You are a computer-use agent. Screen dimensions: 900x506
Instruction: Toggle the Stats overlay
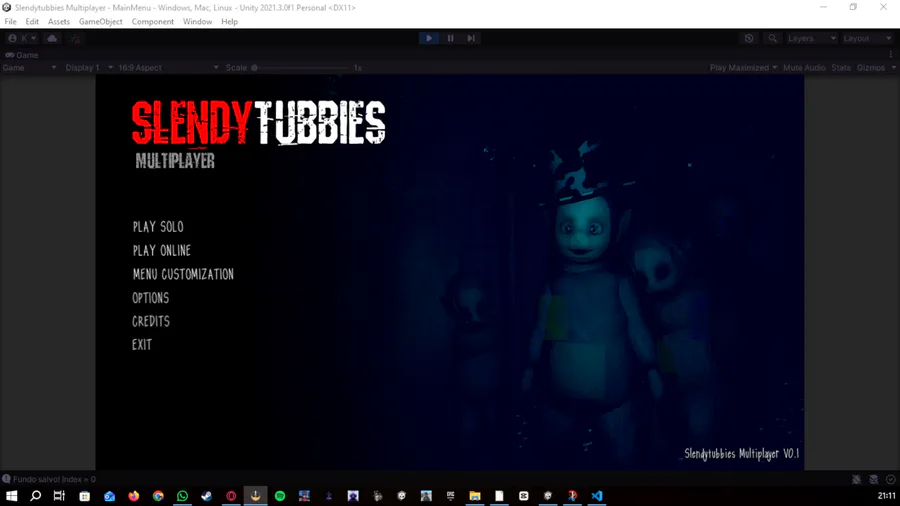click(x=841, y=68)
